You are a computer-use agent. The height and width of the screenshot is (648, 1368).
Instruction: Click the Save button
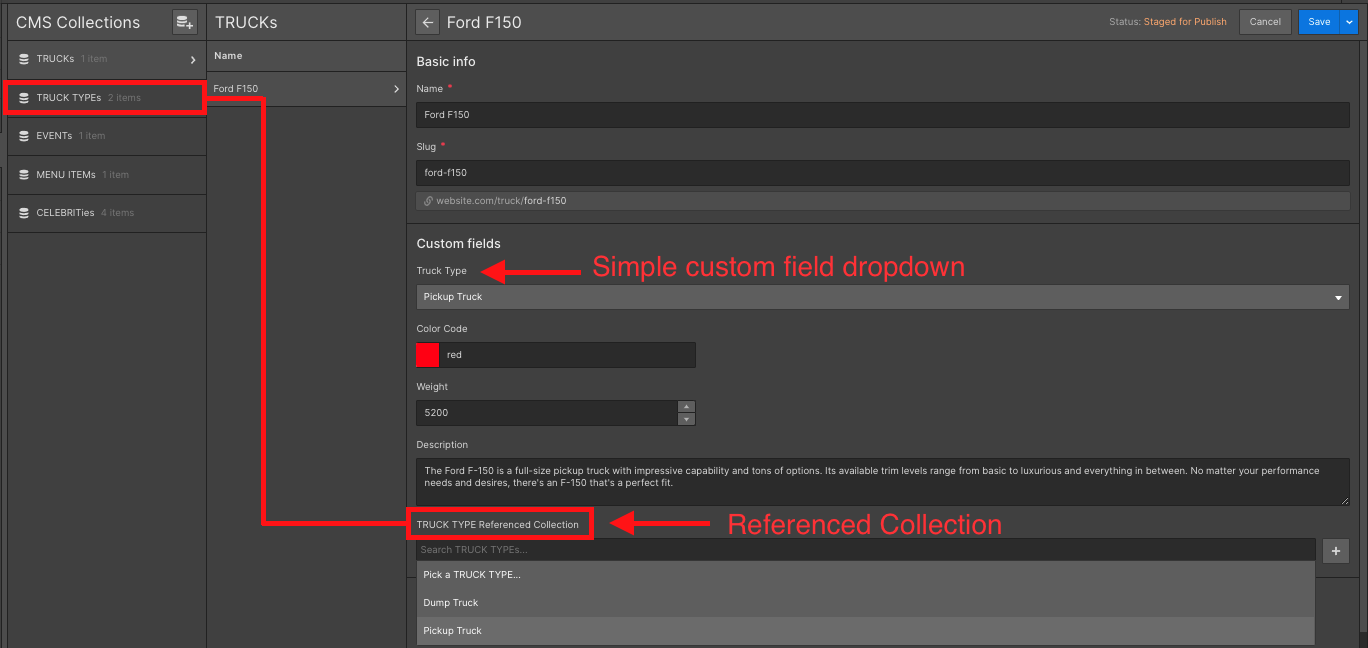tap(1320, 22)
